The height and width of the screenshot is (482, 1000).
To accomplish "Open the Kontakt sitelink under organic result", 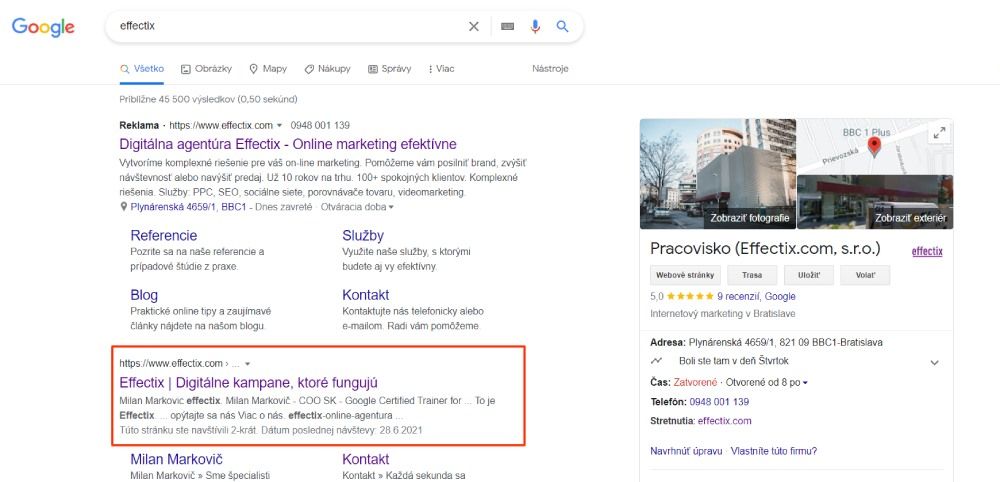I will pos(365,459).
